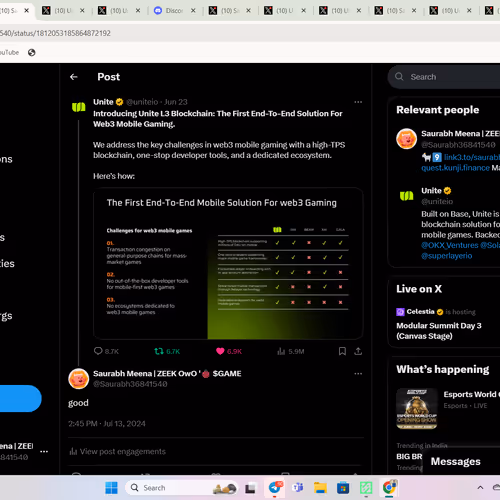Click magnifier icon in X search box
The image size is (500, 500).
click(x=399, y=77)
